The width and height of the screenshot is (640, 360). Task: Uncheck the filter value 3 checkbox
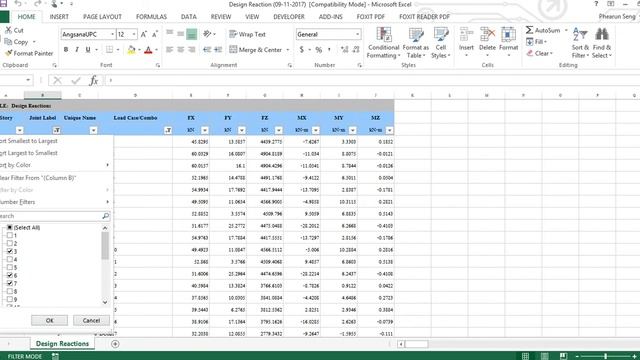[x=9, y=251]
